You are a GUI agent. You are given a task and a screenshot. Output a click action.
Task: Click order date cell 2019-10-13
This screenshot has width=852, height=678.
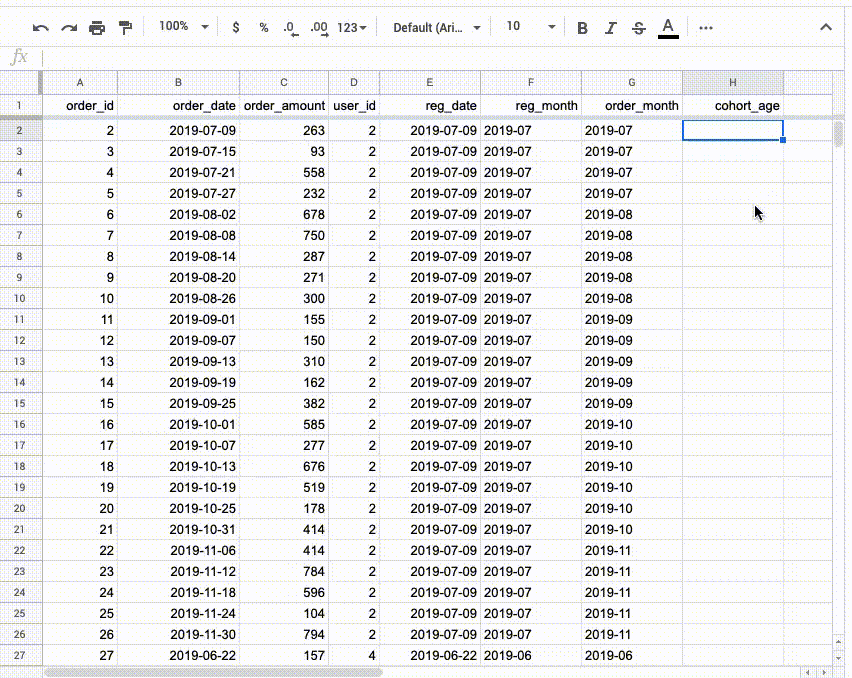click(178, 467)
